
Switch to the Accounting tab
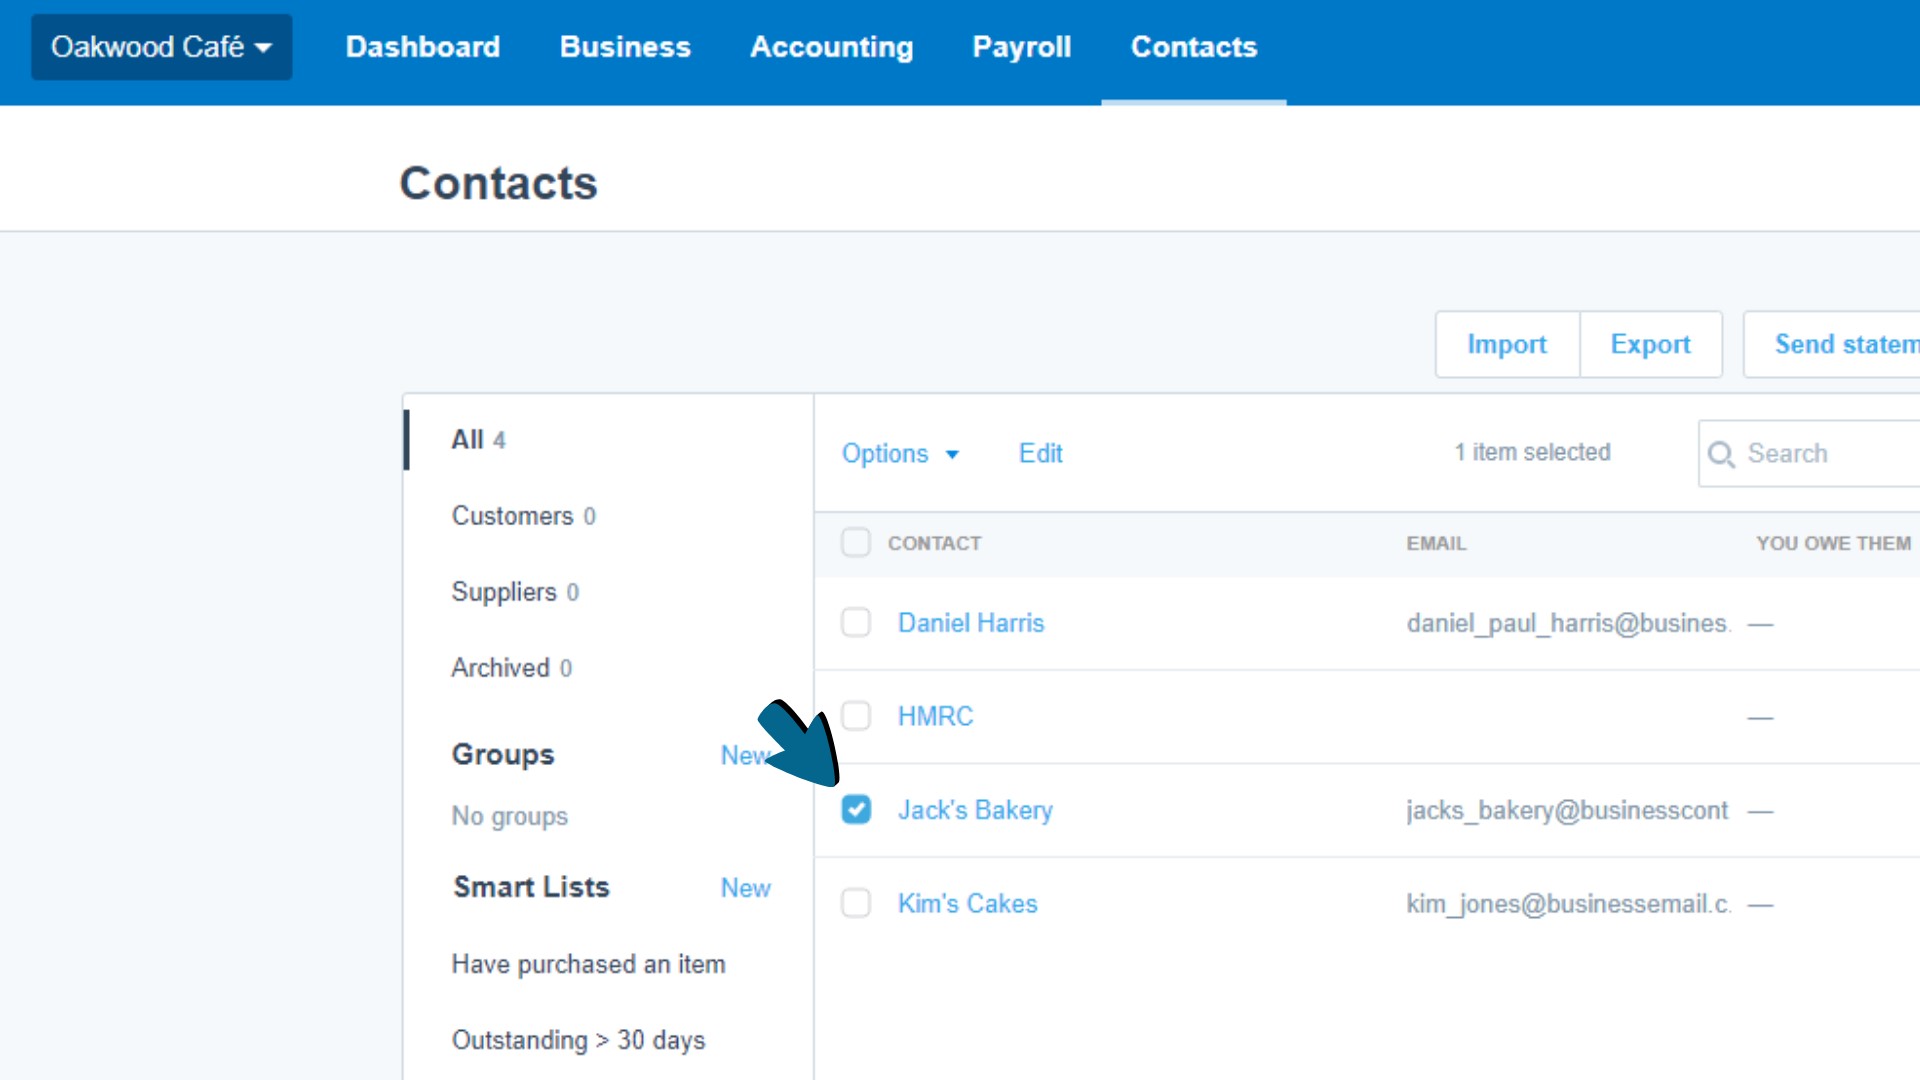832,47
